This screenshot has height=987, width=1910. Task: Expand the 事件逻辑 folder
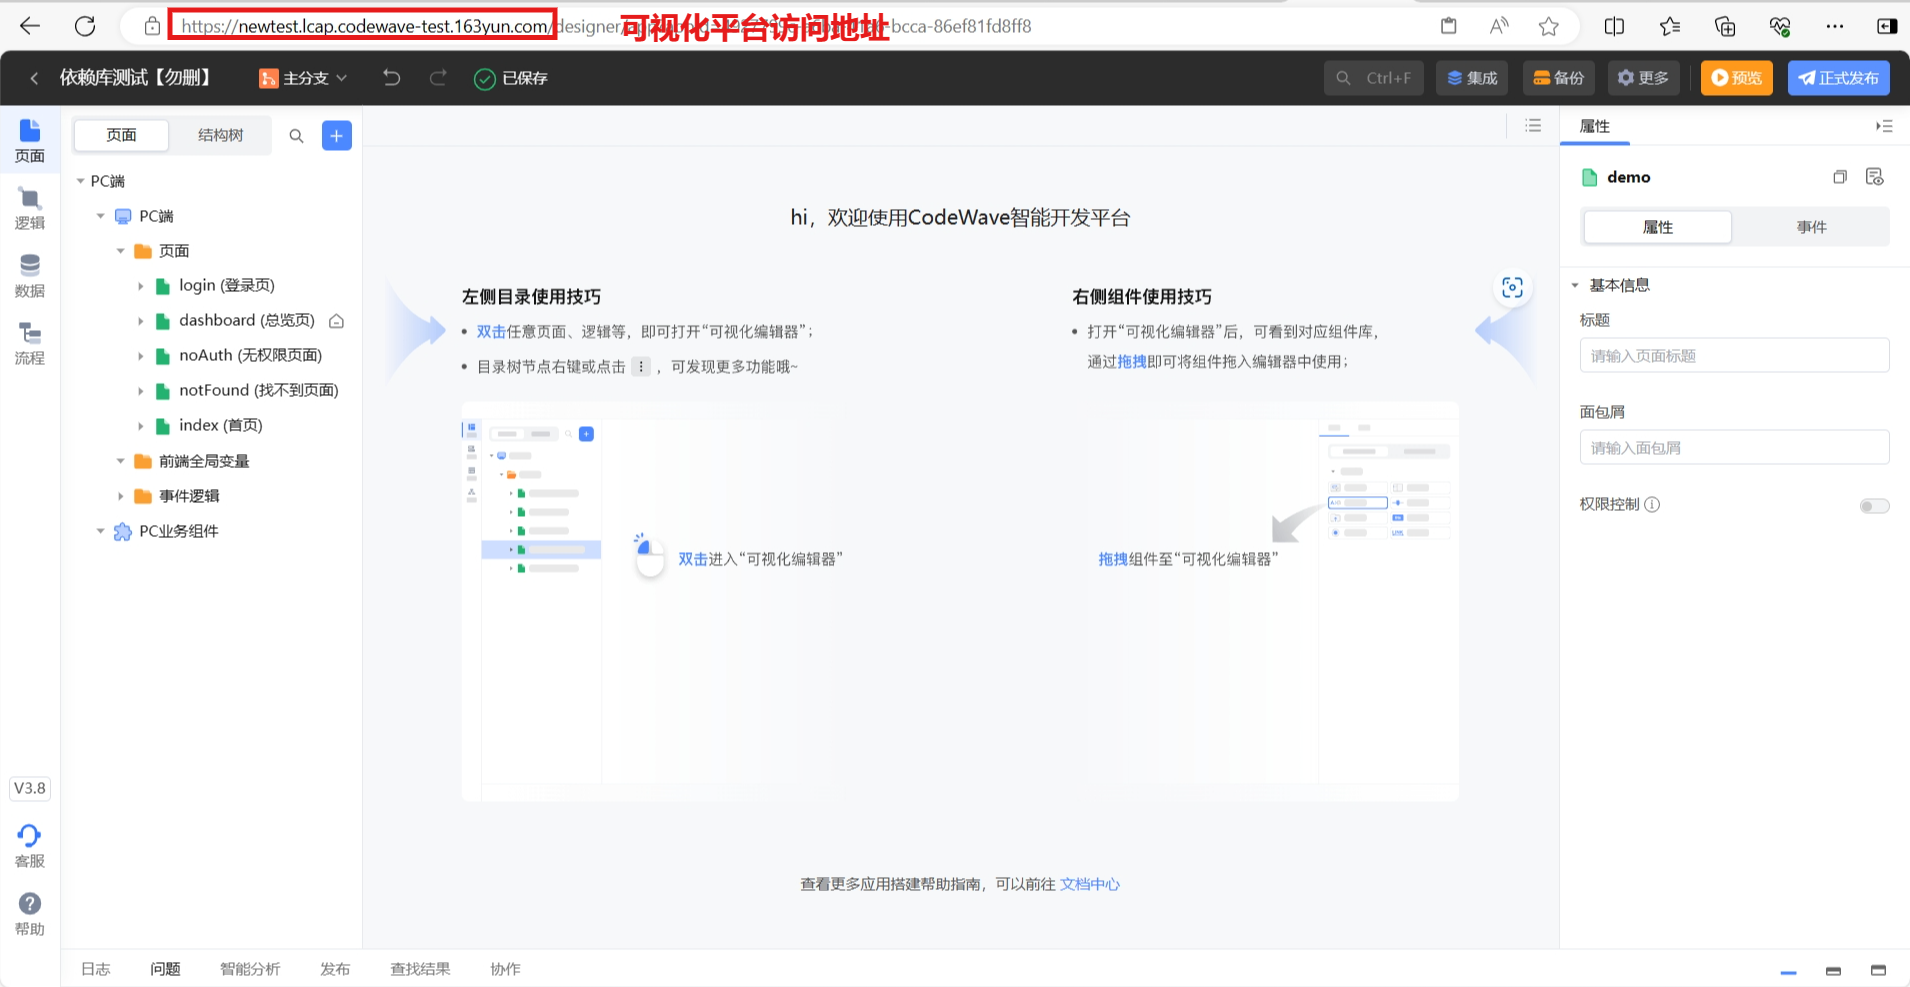120,496
